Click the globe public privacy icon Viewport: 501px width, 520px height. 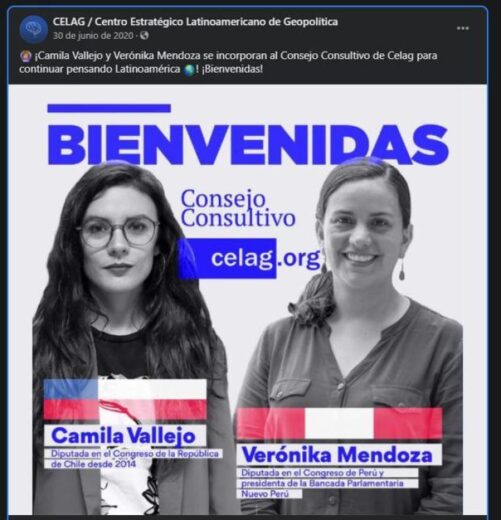pos(144,35)
